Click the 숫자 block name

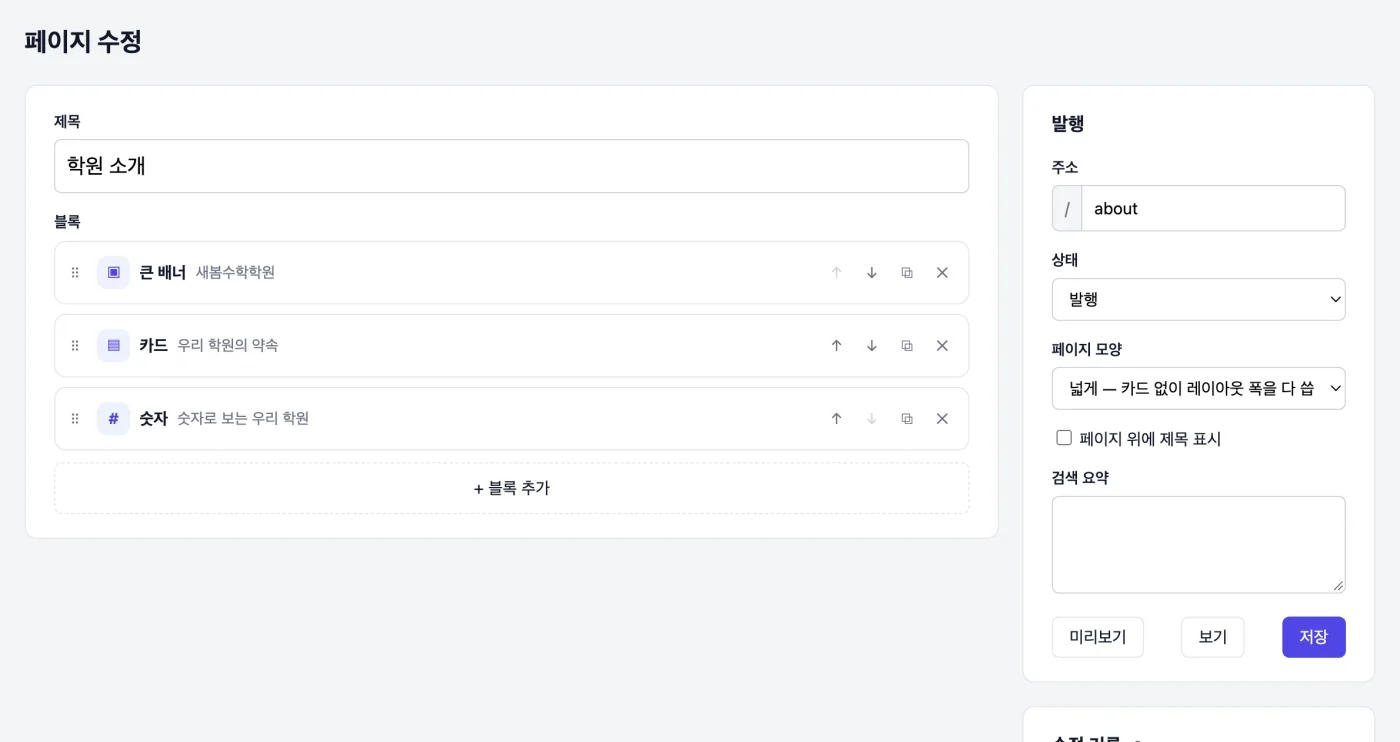(x=153, y=419)
